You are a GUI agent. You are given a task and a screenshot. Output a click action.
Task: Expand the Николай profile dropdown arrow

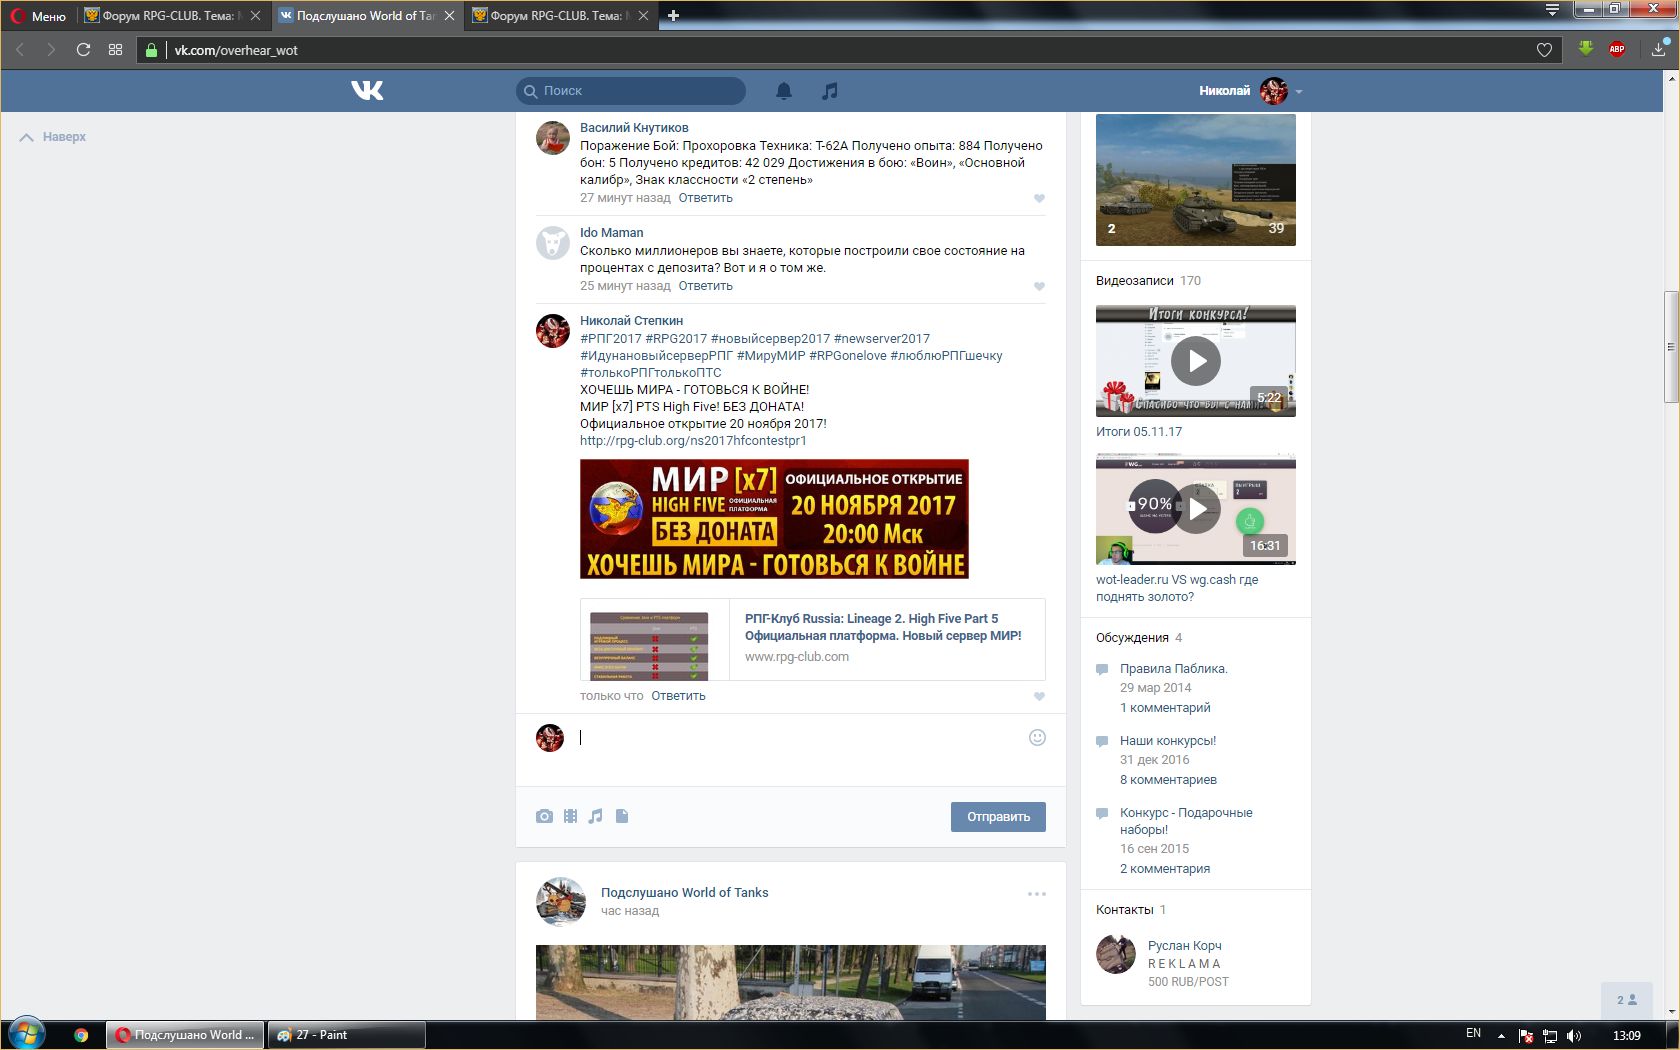pos(1299,92)
